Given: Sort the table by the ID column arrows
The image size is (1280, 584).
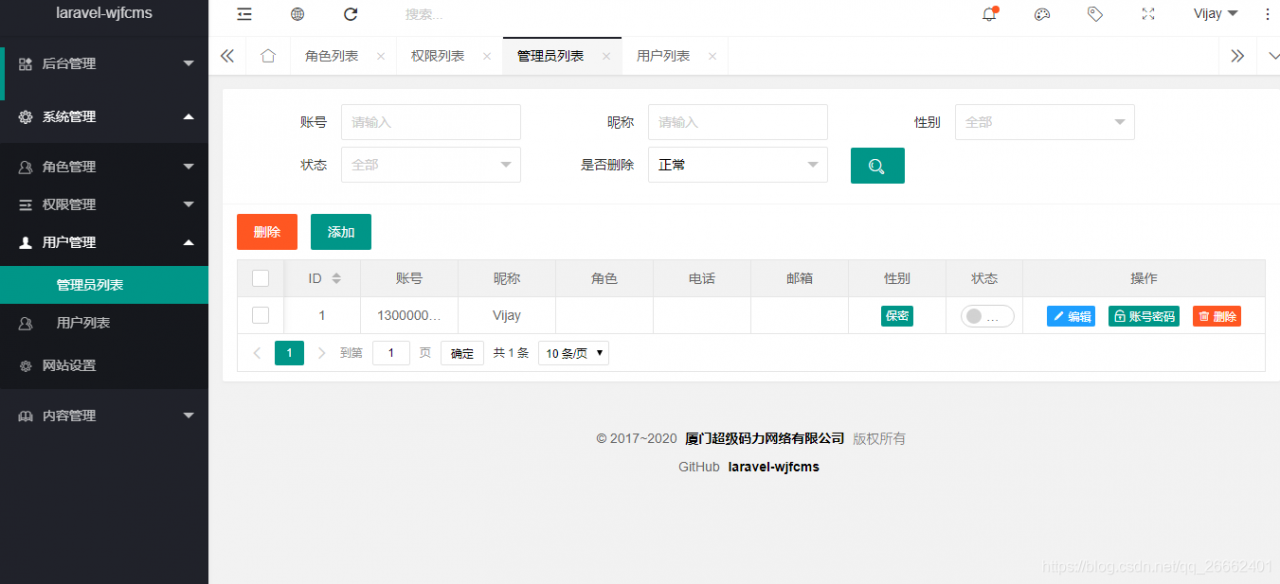Looking at the screenshot, I should 334,278.
